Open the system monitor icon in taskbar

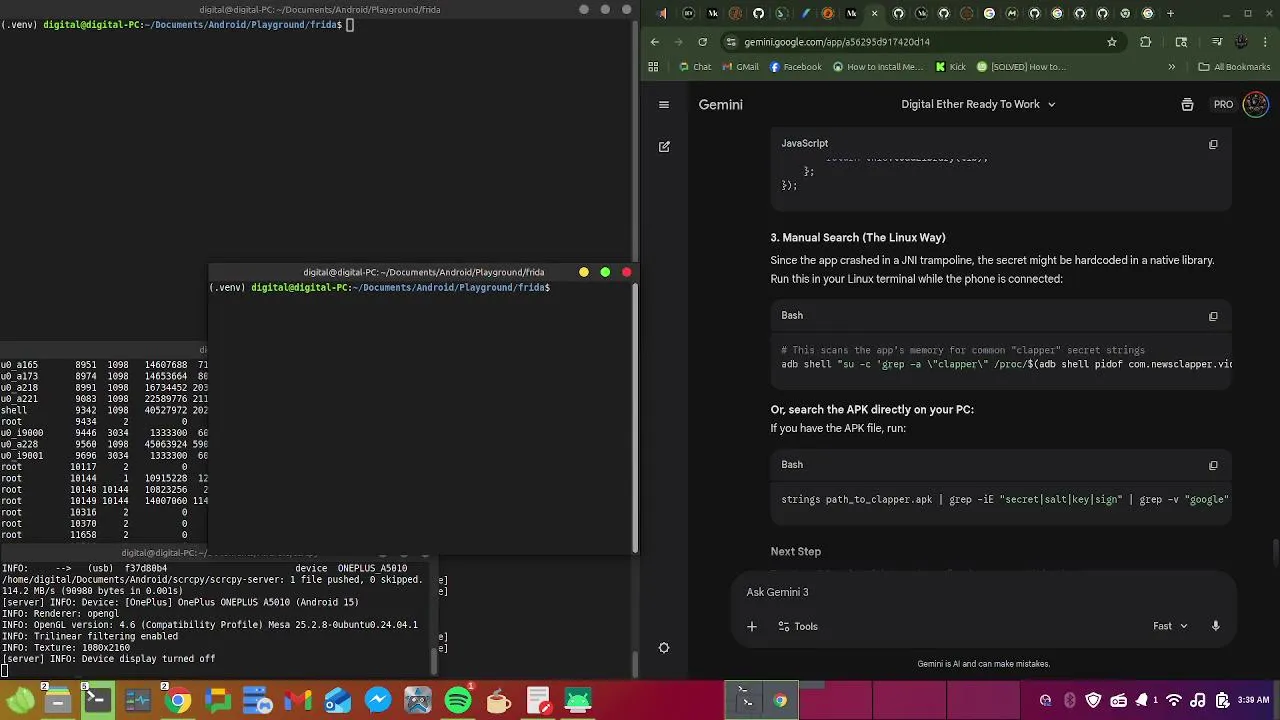pyautogui.click(x=138, y=700)
